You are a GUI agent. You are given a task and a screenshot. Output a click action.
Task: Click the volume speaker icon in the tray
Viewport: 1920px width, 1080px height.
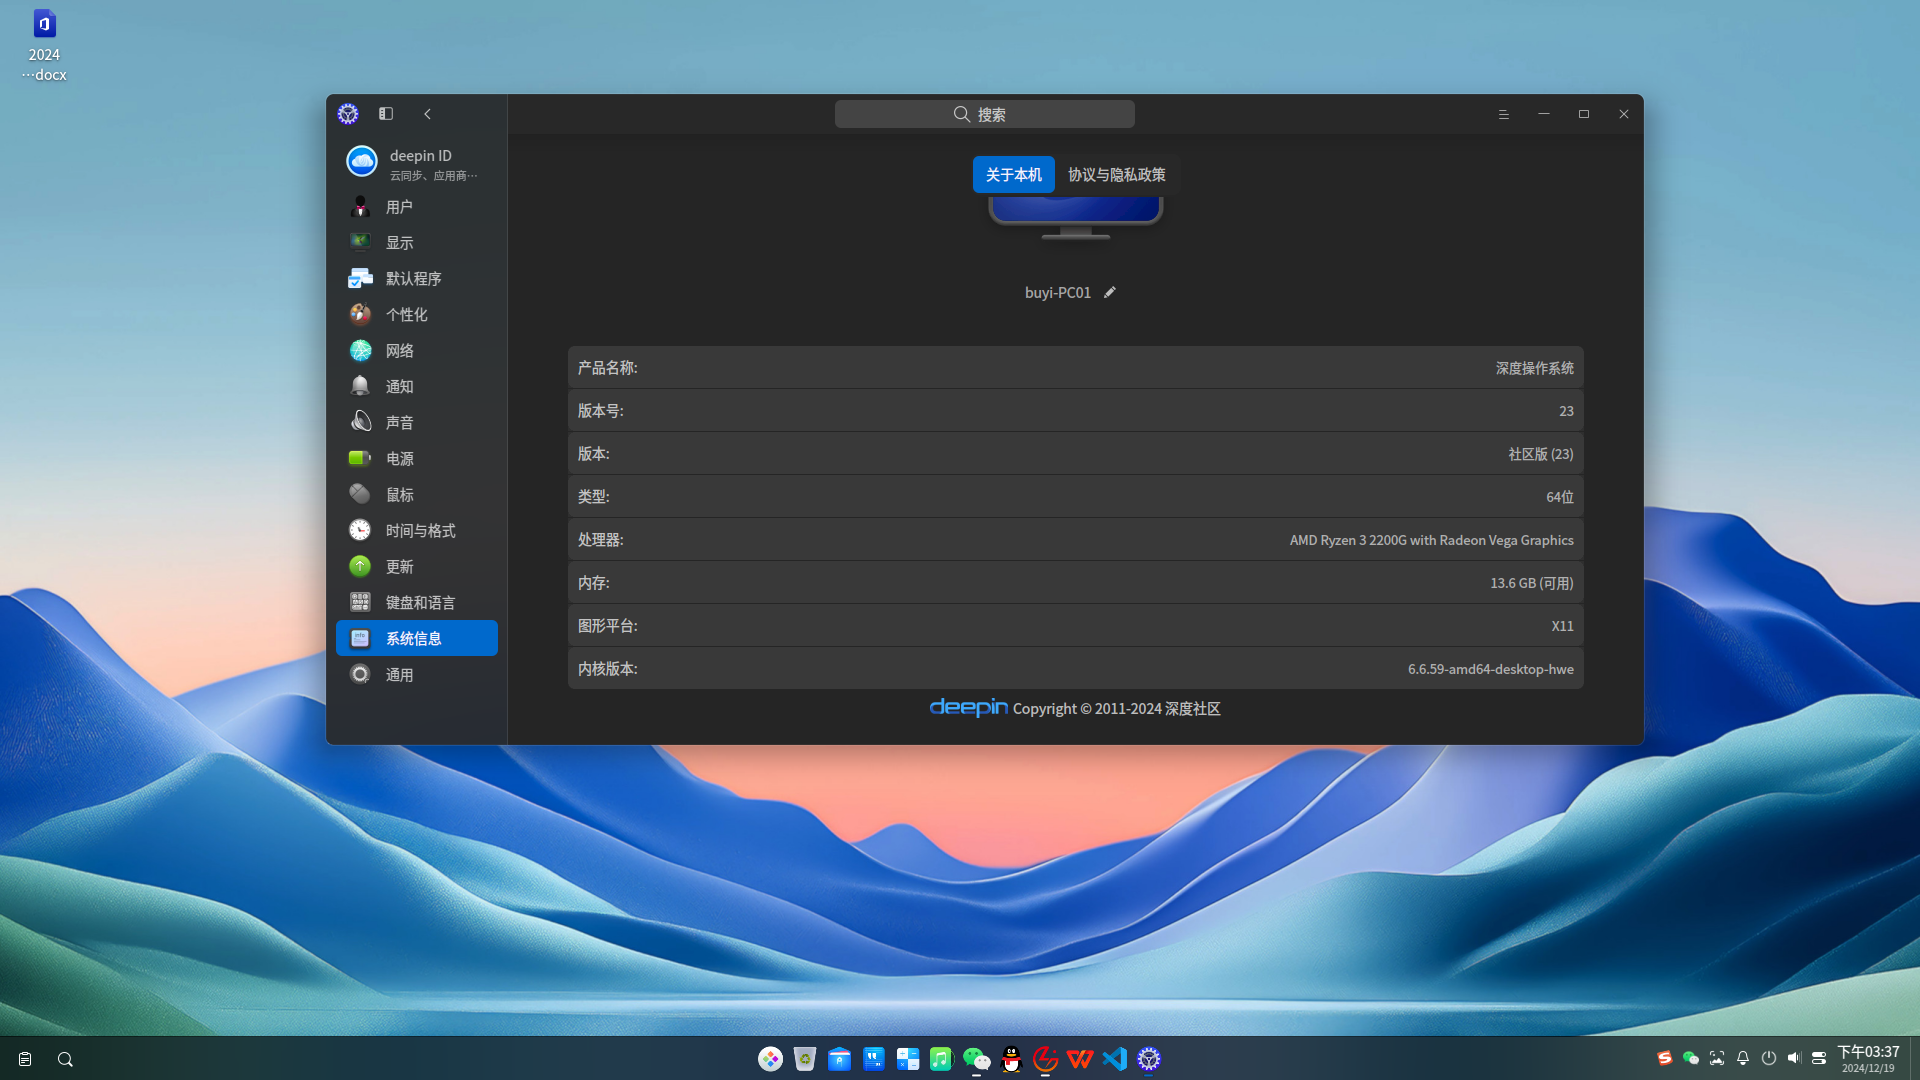coord(1794,1058)
